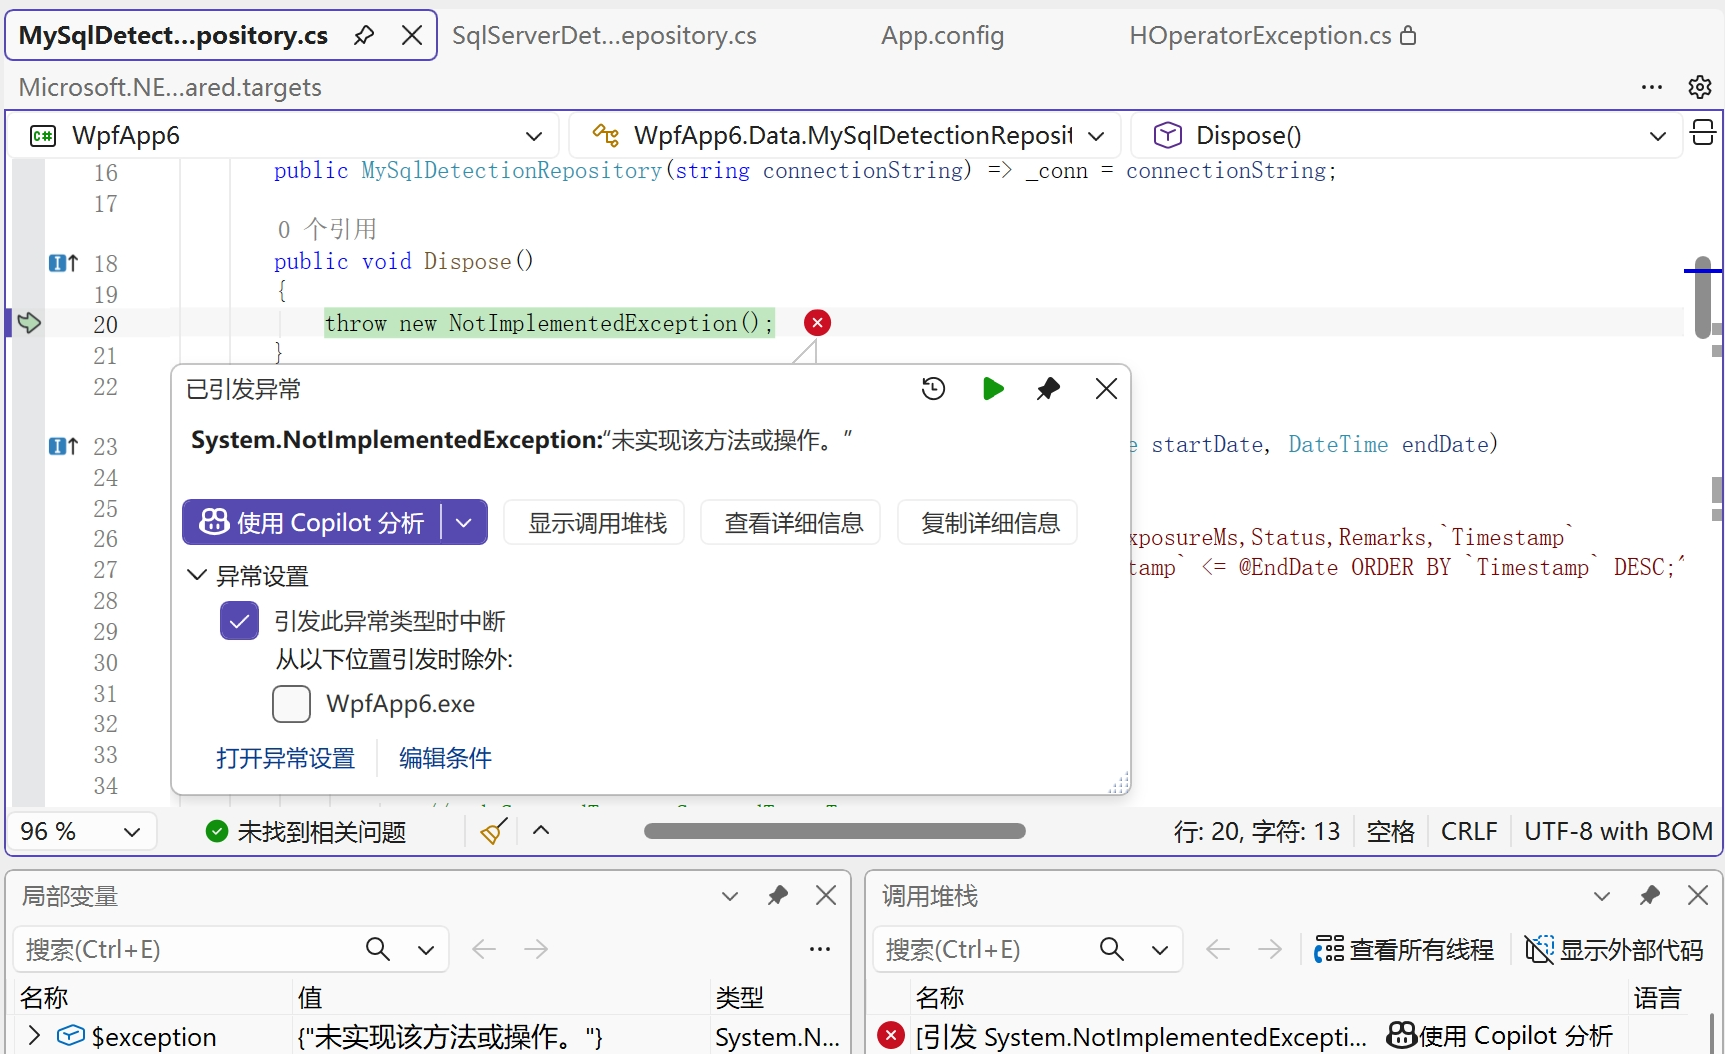The image size is (1725, 1054).
Task: Open 调用堆栈 panel options dropdown
Action: coord(1602,897)
